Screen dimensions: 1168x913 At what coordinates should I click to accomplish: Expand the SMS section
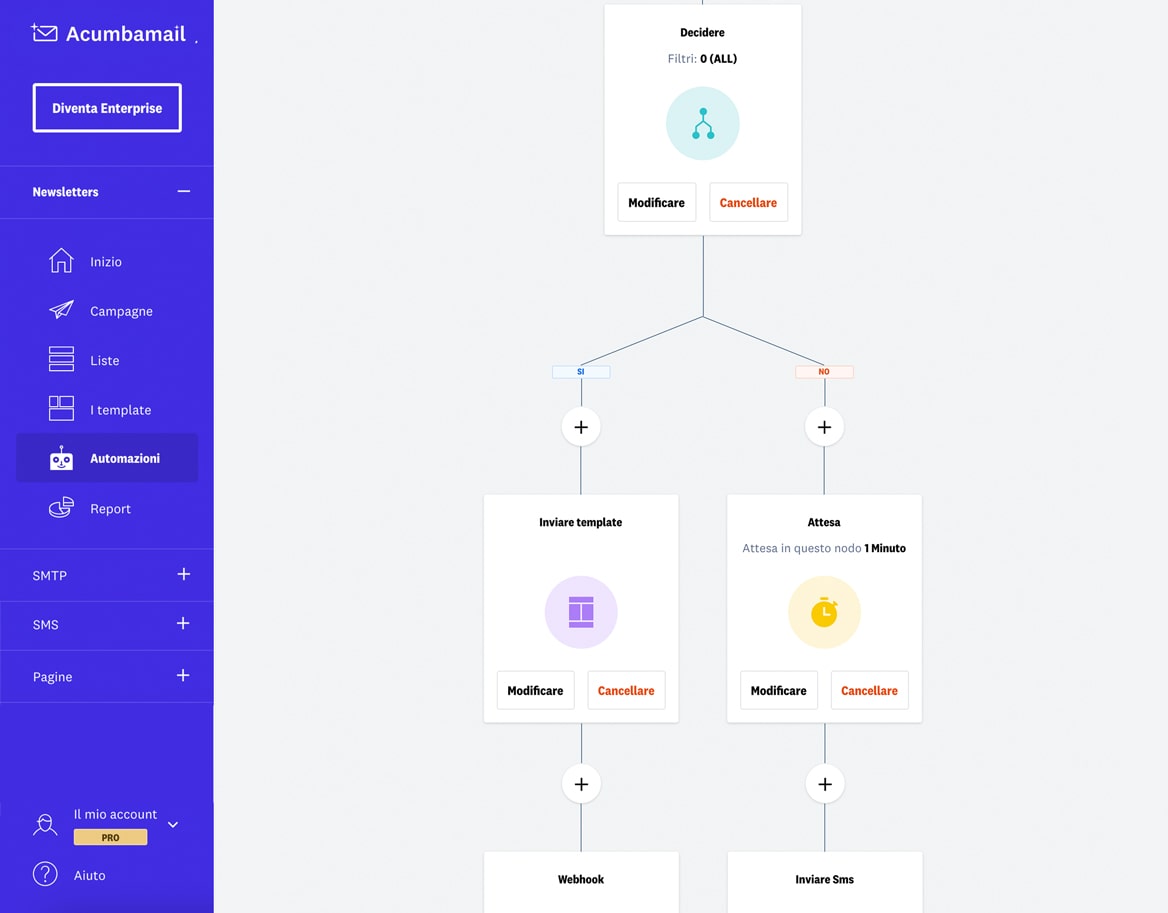tap(183, 624)
